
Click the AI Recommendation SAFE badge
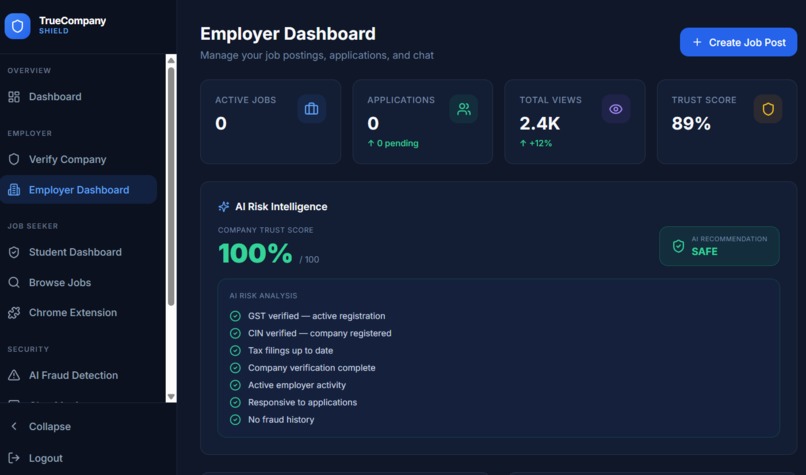click(x=719, y=246)
